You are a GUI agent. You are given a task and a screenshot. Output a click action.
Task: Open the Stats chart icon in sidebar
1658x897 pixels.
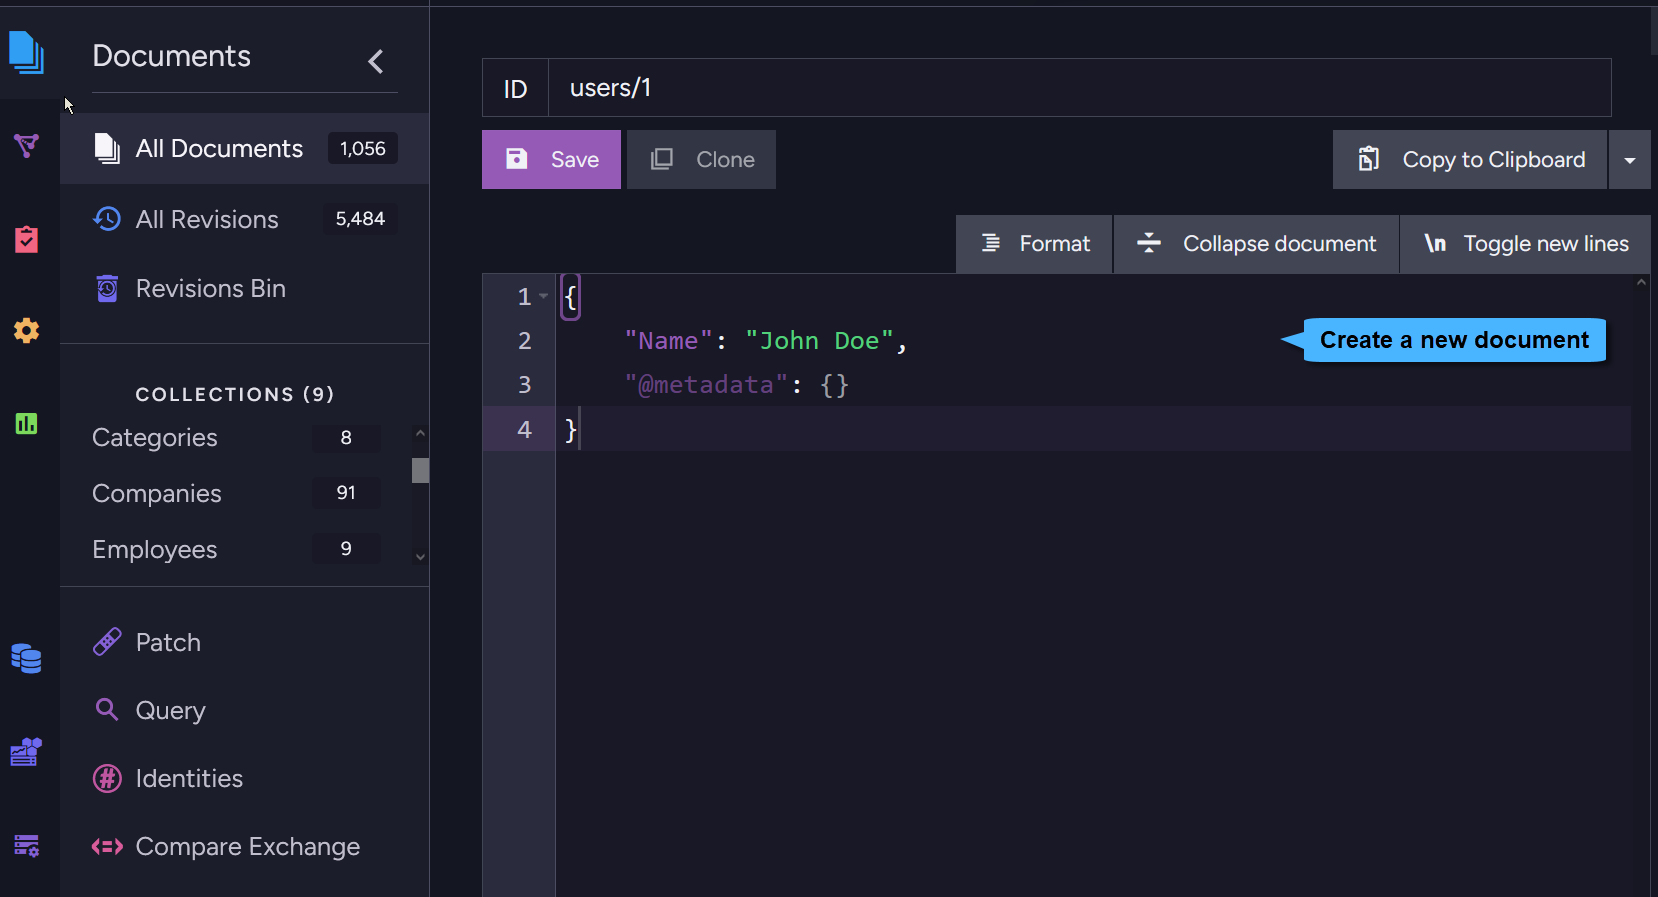[x=27, y=424]
